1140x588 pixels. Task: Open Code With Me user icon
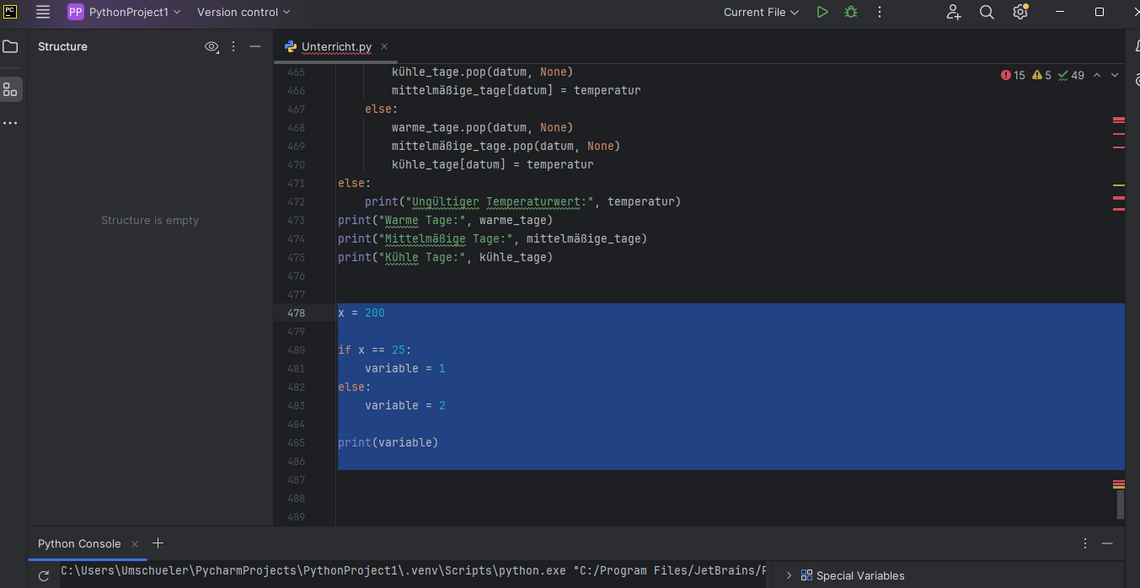(x=953, y=12)
